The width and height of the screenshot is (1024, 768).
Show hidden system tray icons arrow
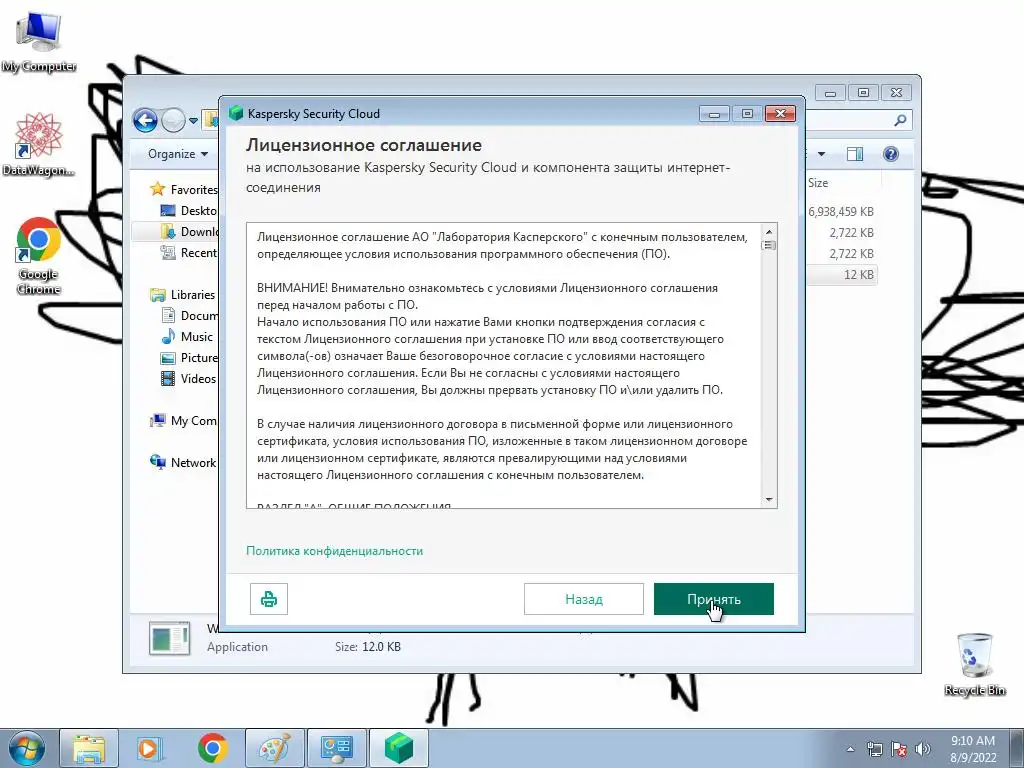pyautogui.click(x=850, y=749)
